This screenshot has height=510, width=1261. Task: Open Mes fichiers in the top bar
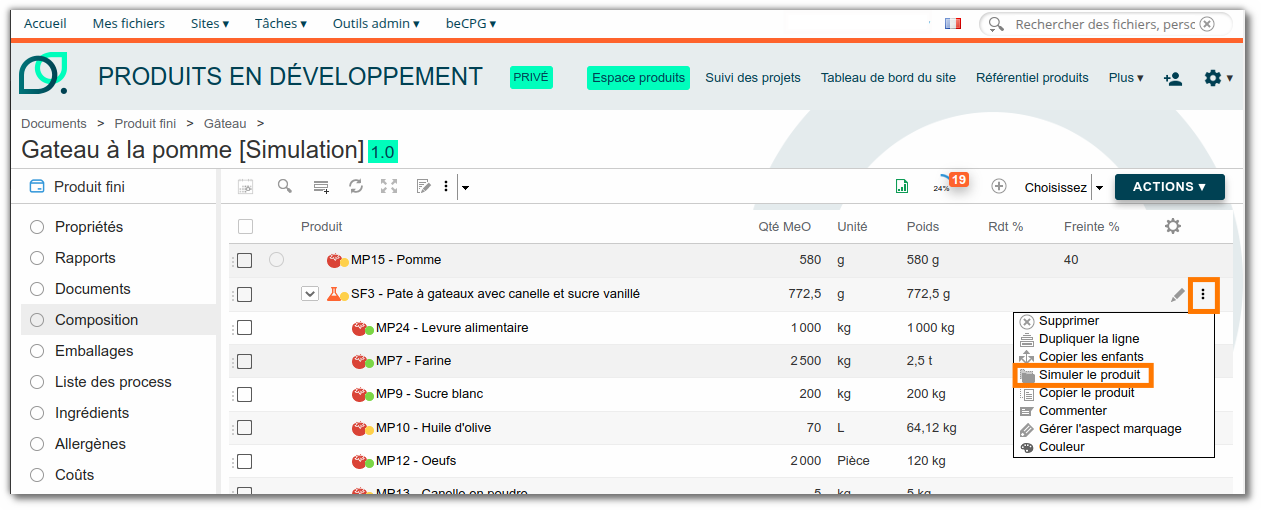(129, 23)
